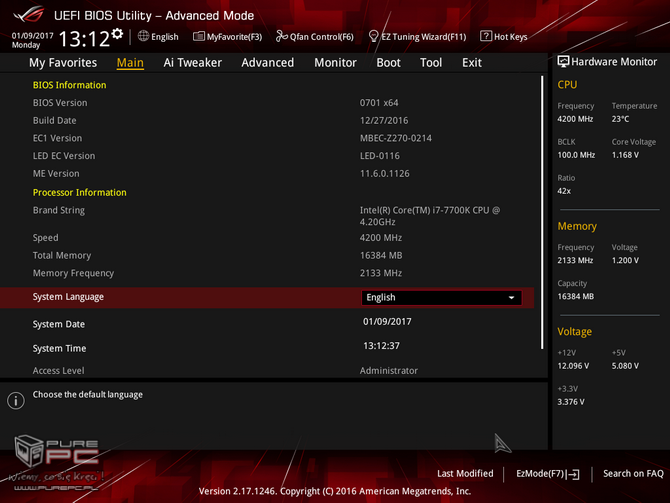Screen dimensions: 670x503
Task: Click the Choose the default language hint
Action: pos(88,394)
